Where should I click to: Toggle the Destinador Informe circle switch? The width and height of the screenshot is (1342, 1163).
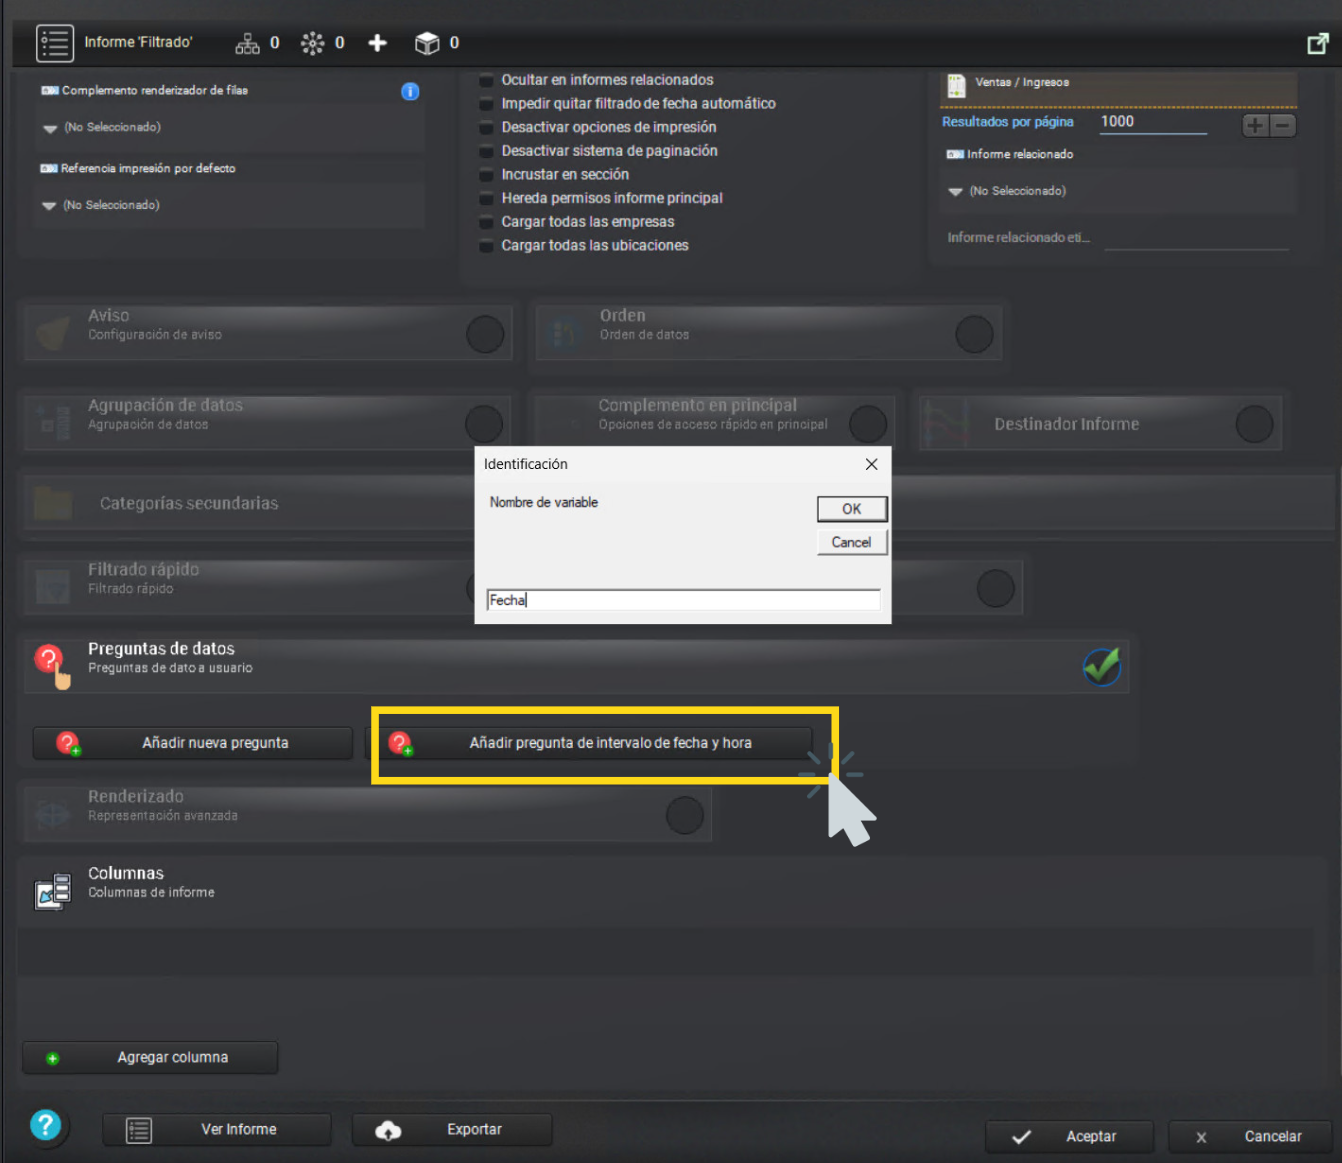(1254, 424)
